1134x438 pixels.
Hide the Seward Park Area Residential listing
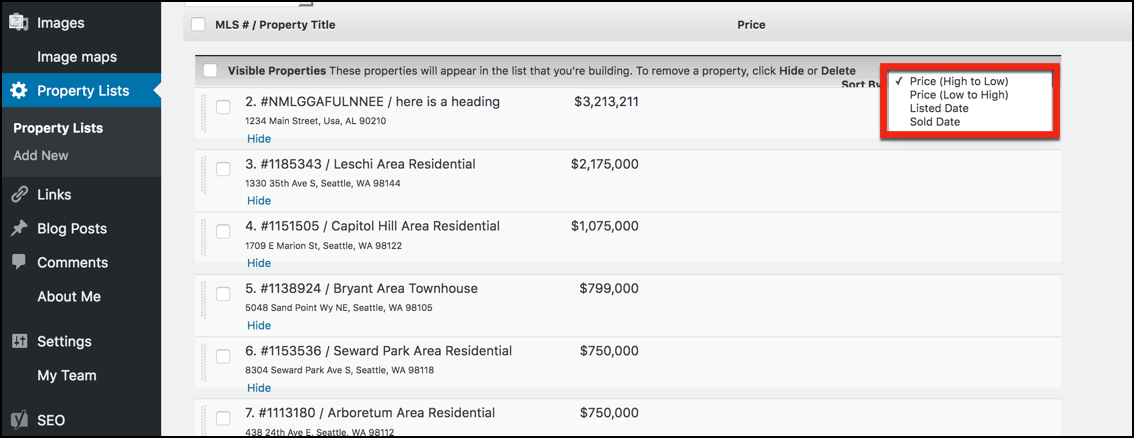[258, 388]
